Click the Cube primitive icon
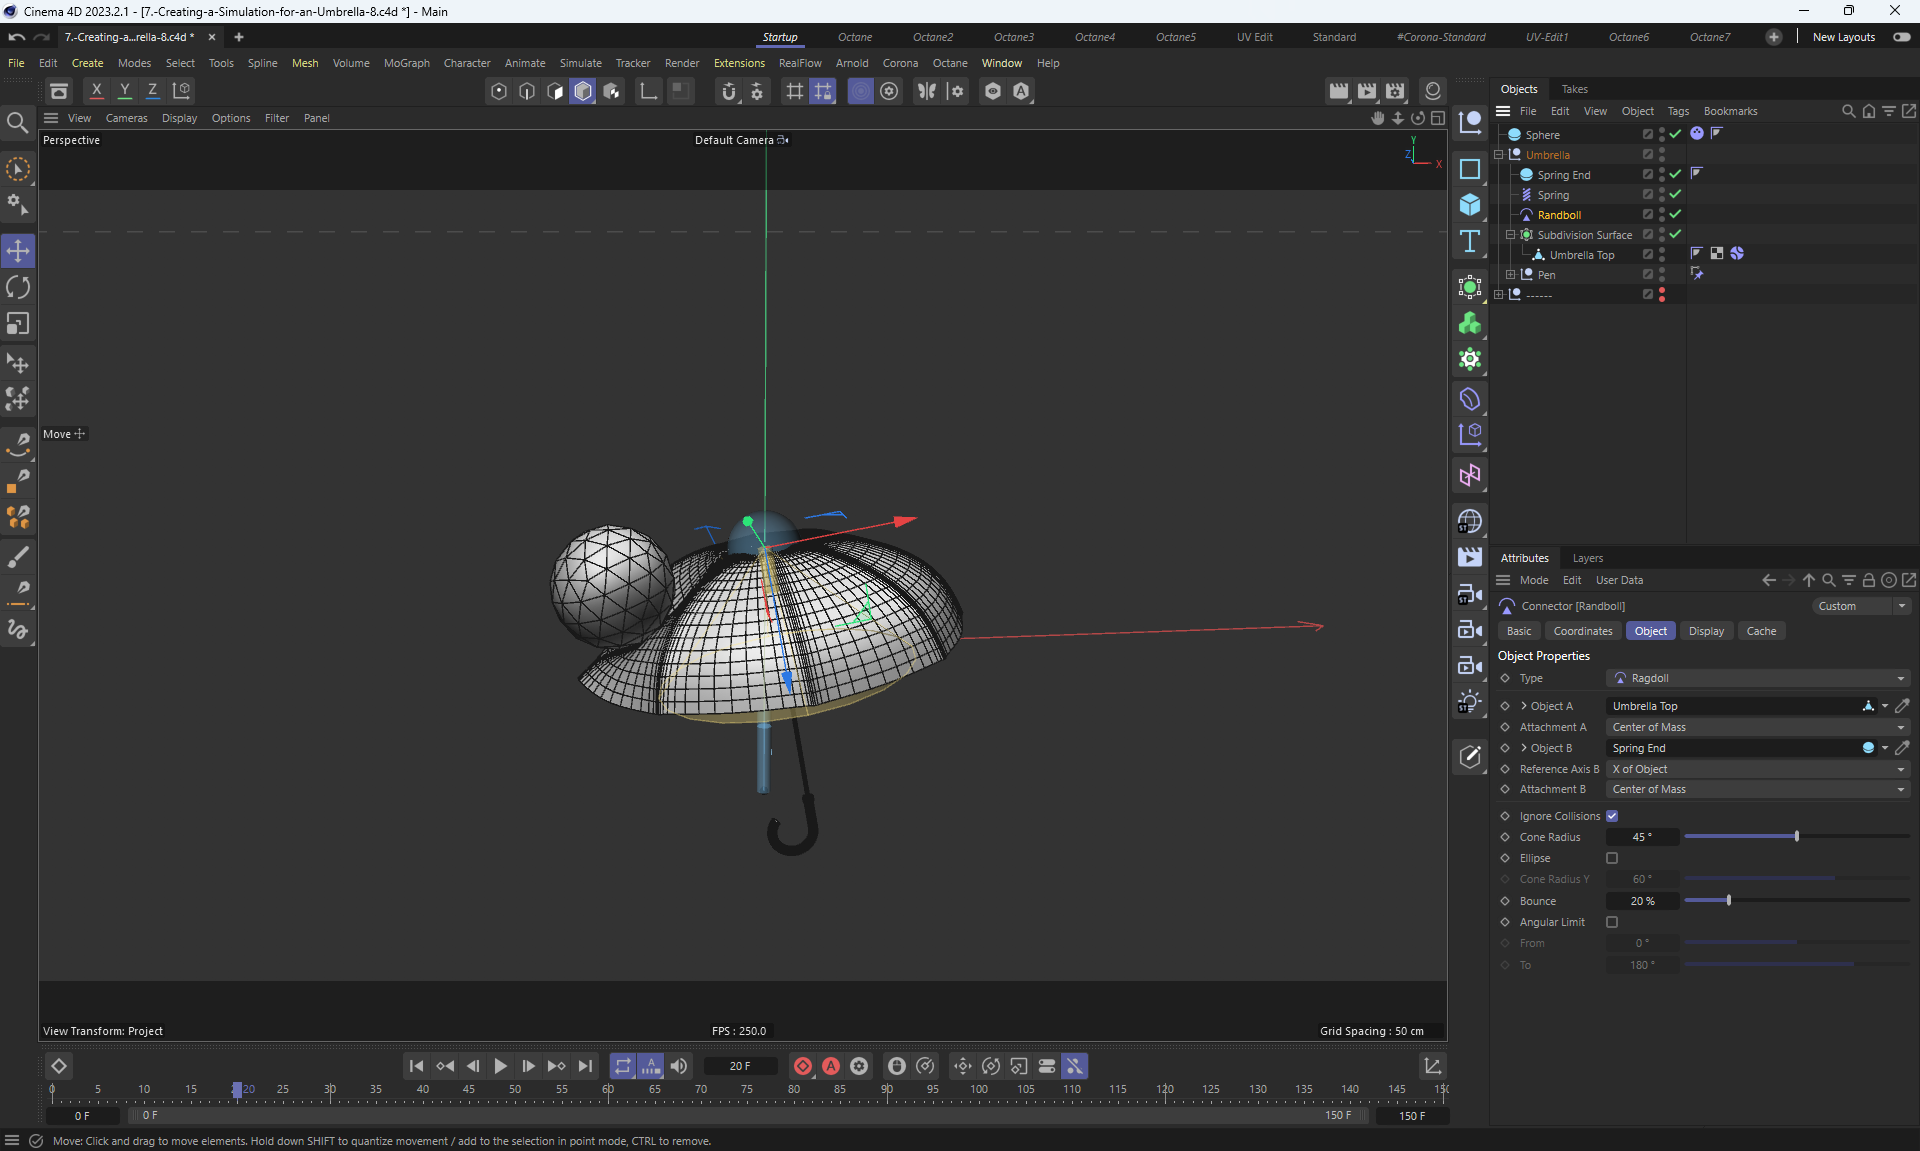 pos(1469,205)
